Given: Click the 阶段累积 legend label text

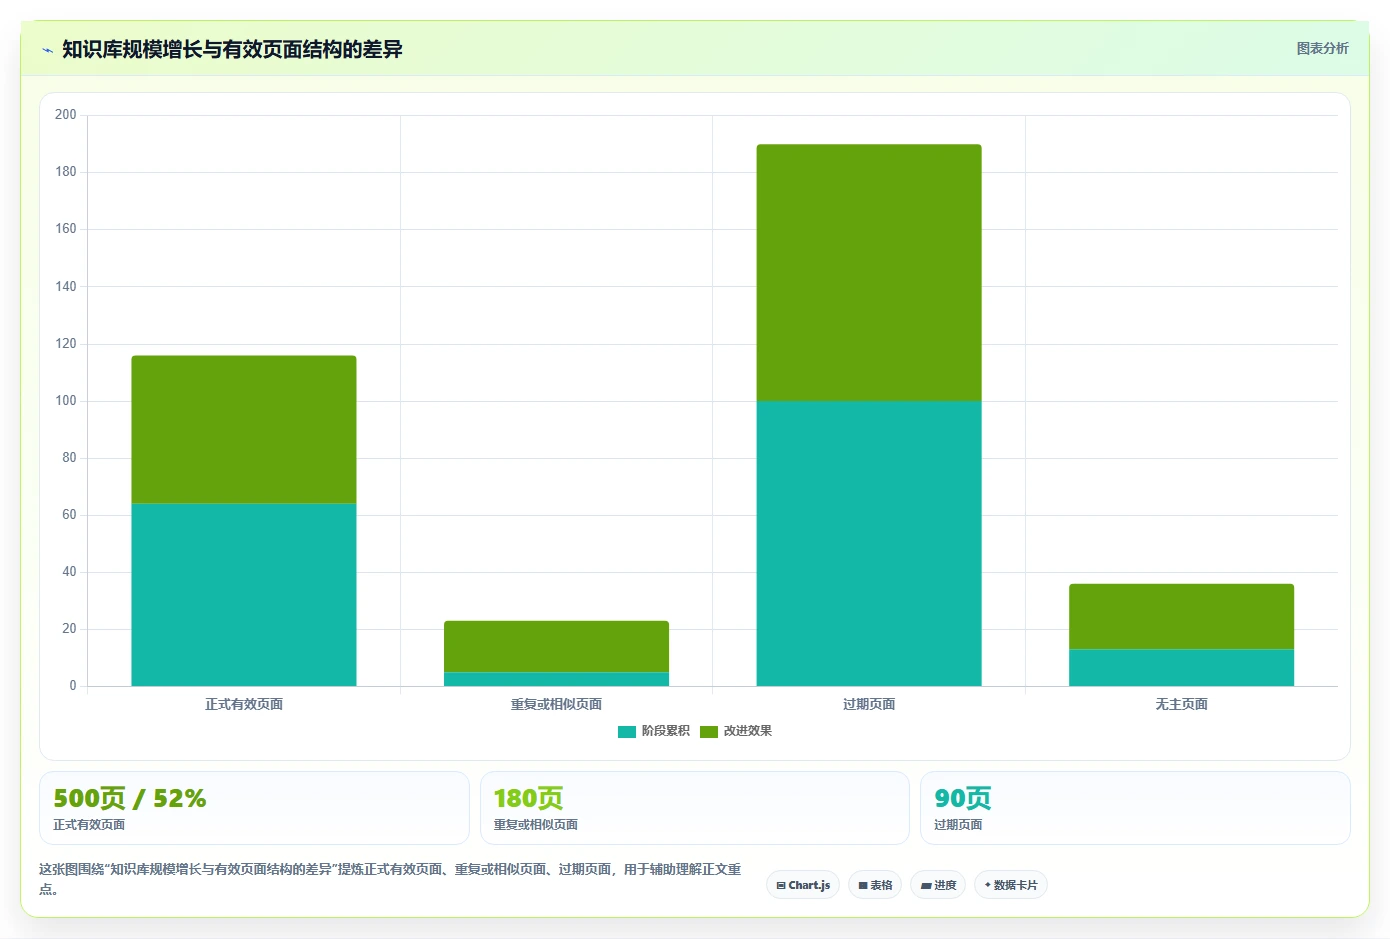Looking at the screenshot, I should [666, 731].
